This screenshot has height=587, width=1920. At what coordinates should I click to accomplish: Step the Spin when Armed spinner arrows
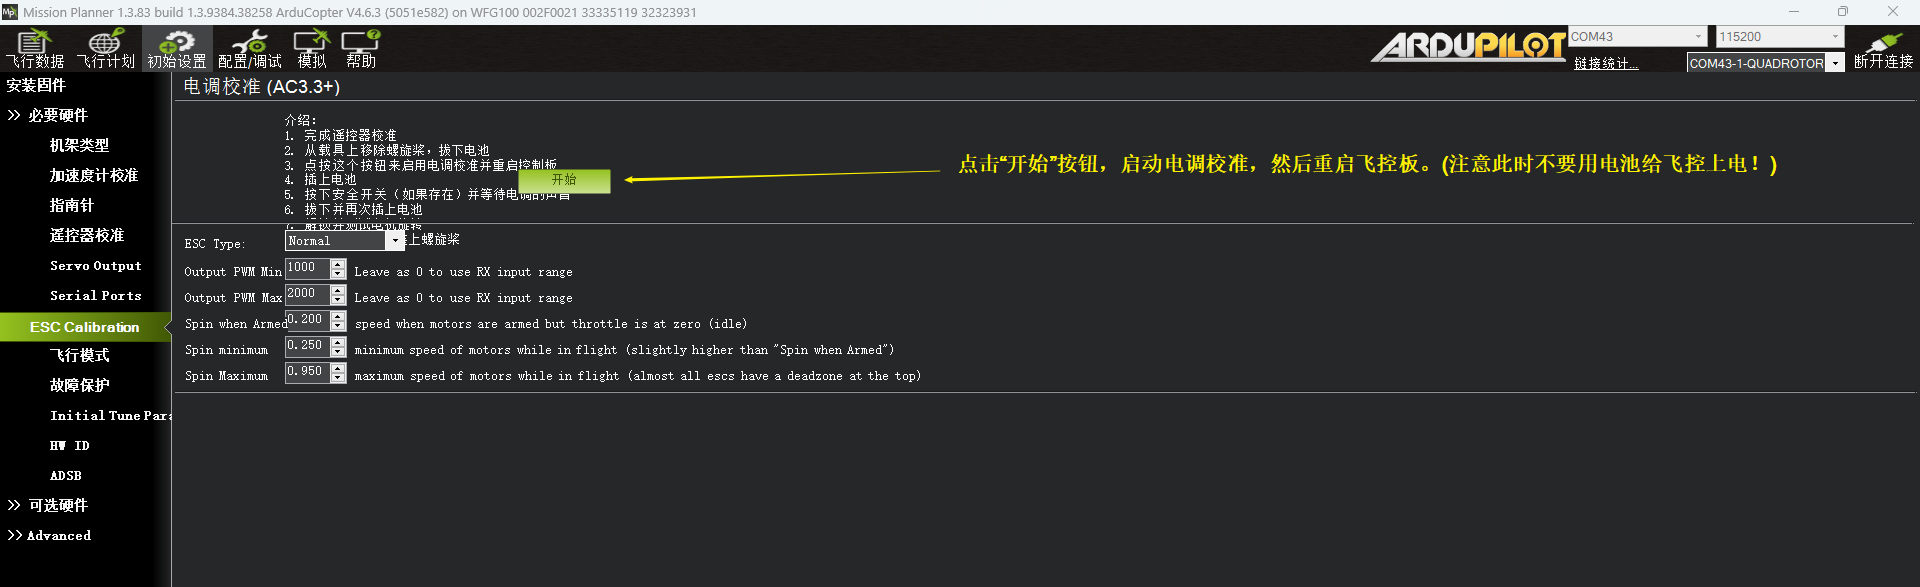pos(338,321)
